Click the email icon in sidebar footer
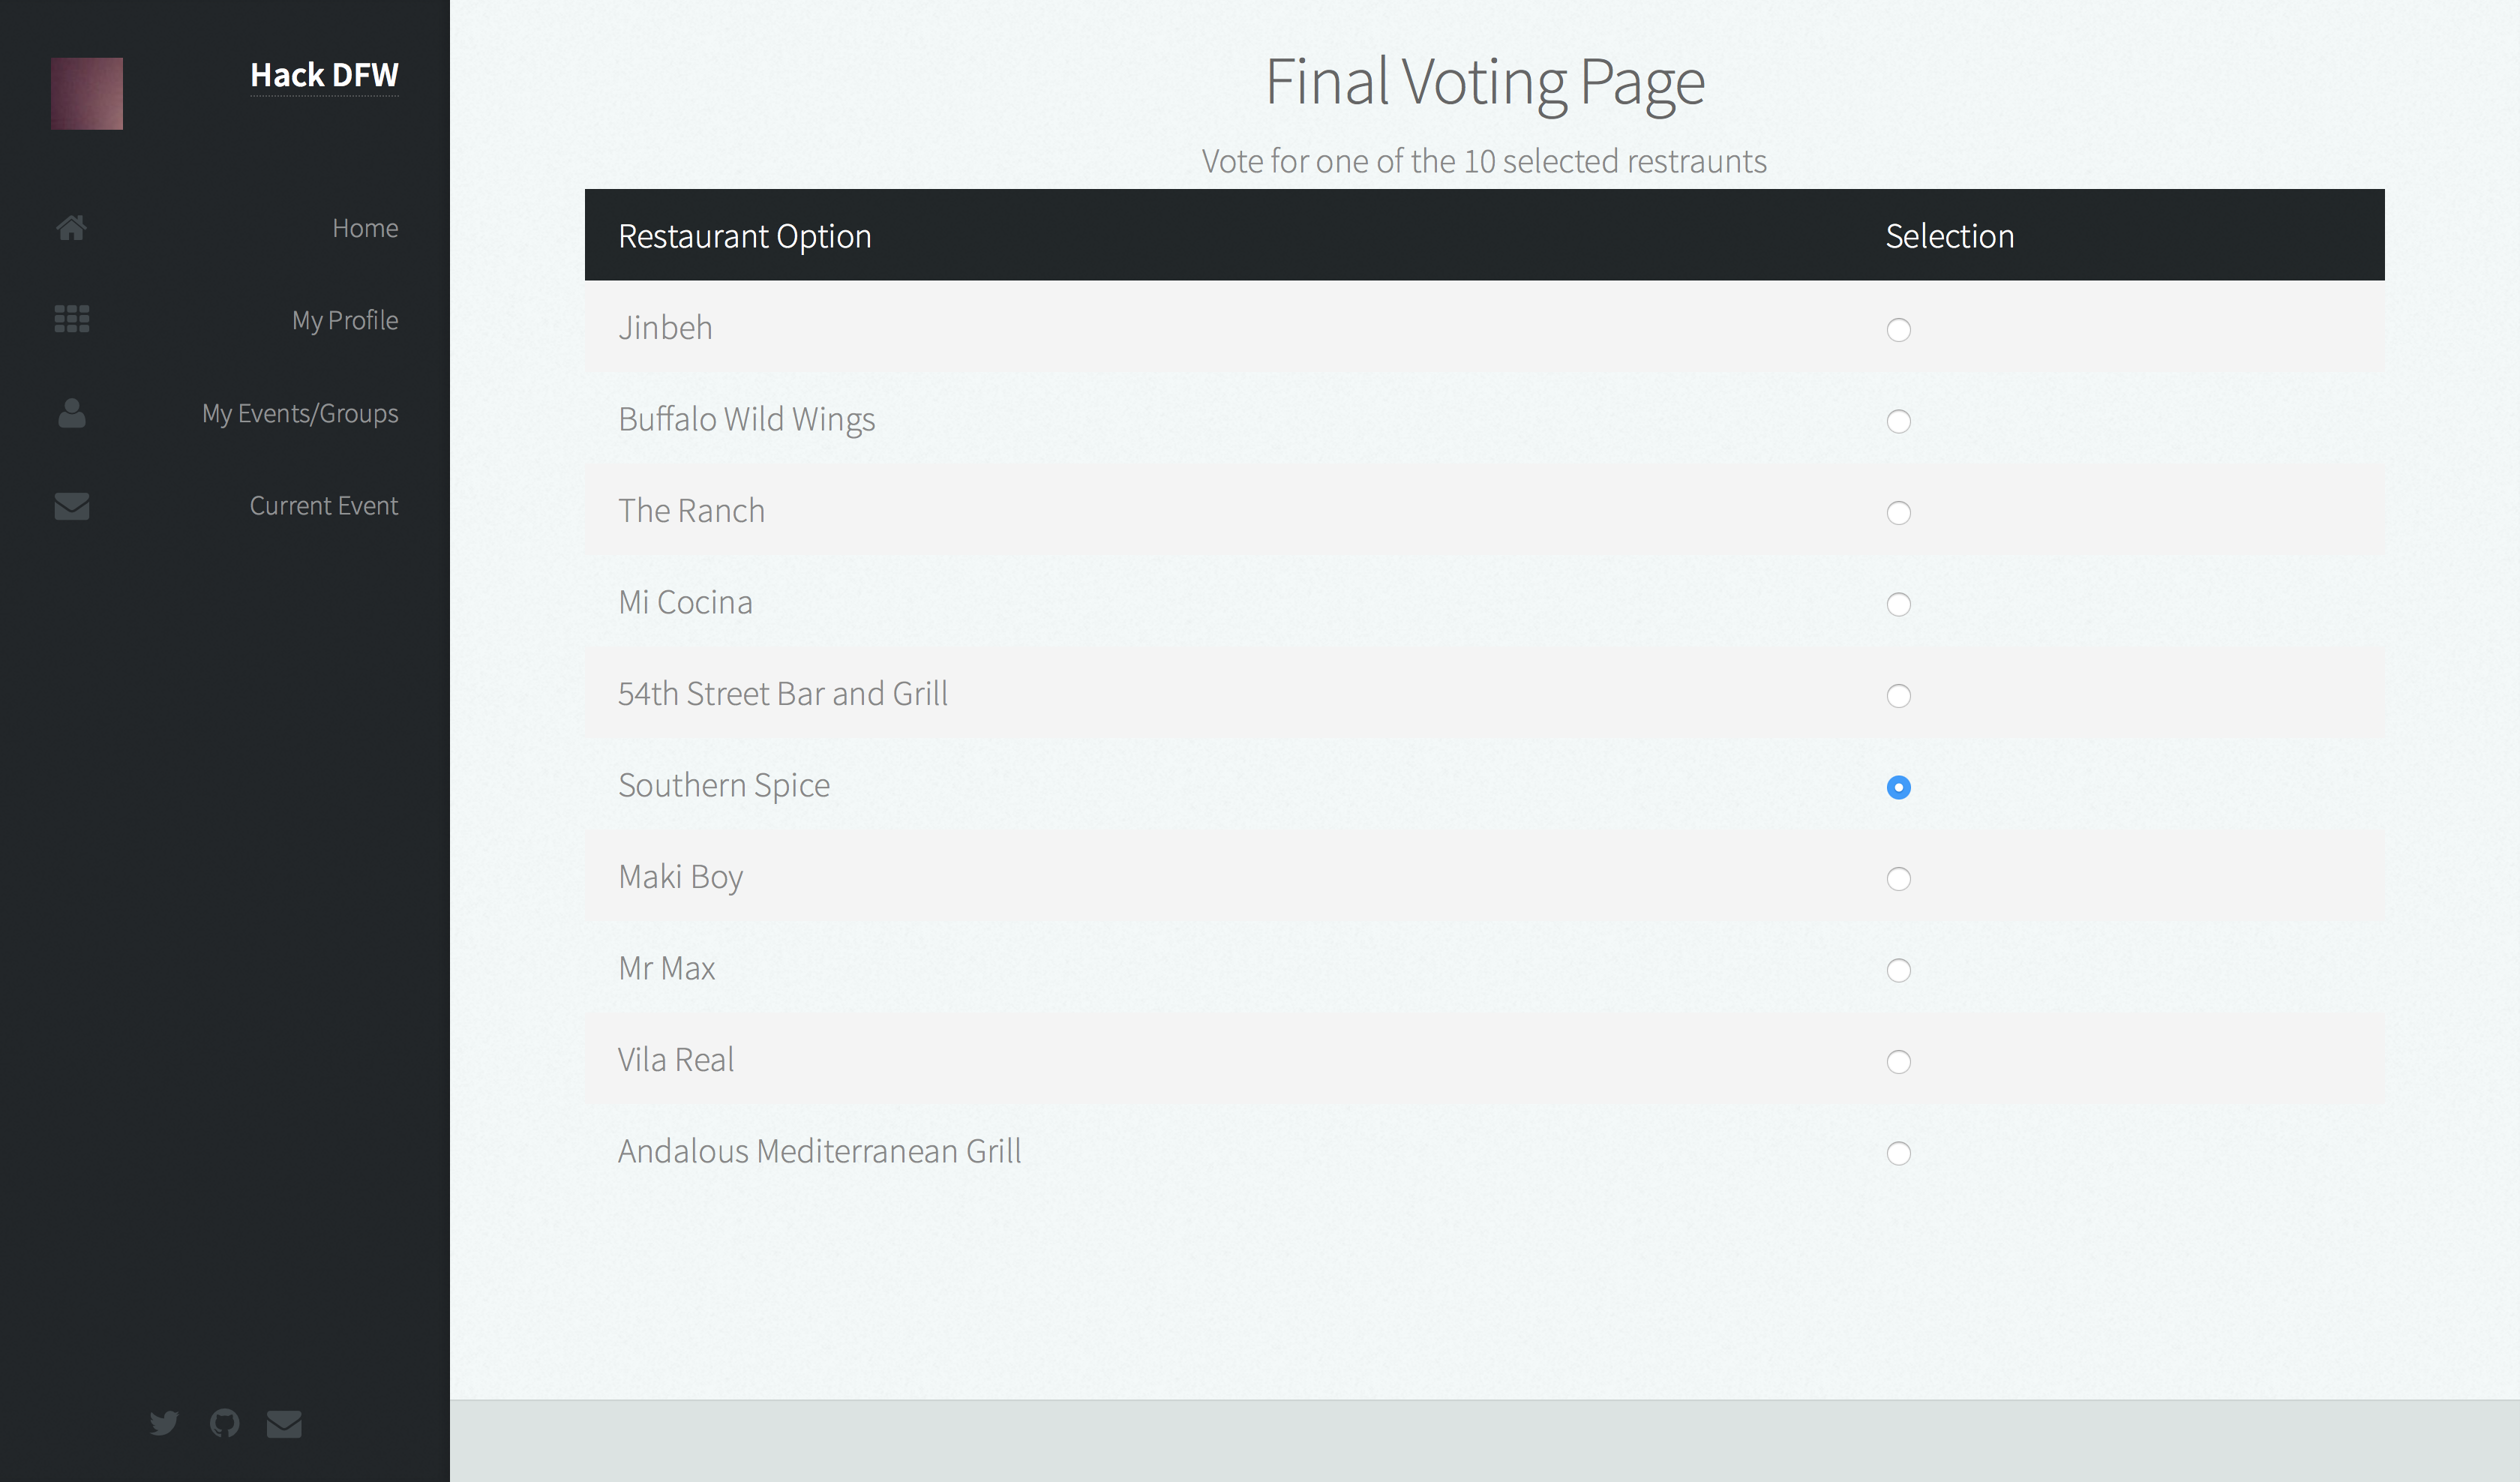Viewport: 2520px width, 1482px height. pos(284,1423)
